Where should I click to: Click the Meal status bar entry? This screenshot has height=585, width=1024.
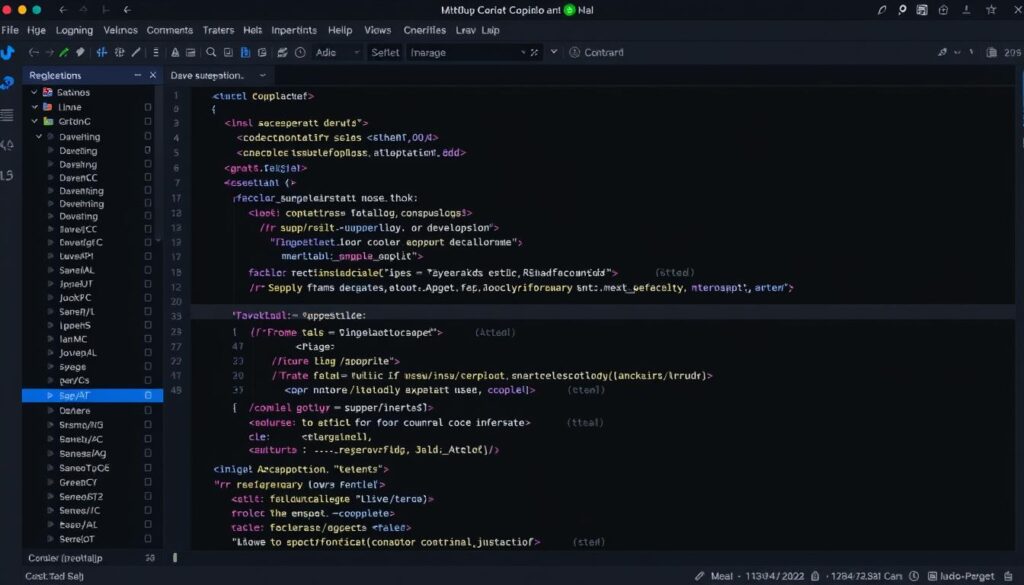(x=722, y=576)
